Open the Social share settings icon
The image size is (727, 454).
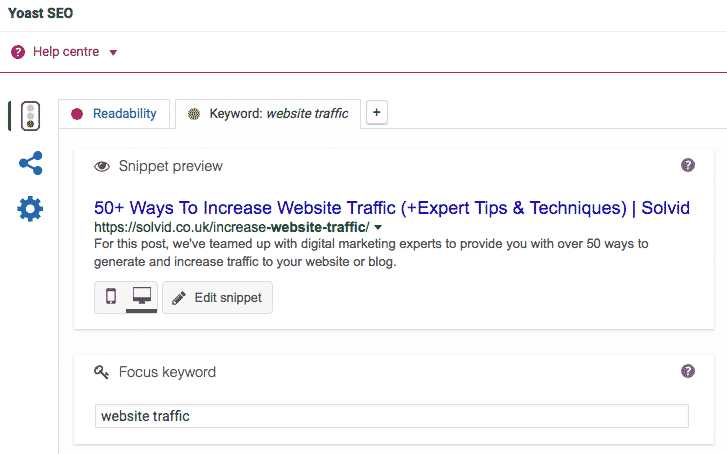31,163
